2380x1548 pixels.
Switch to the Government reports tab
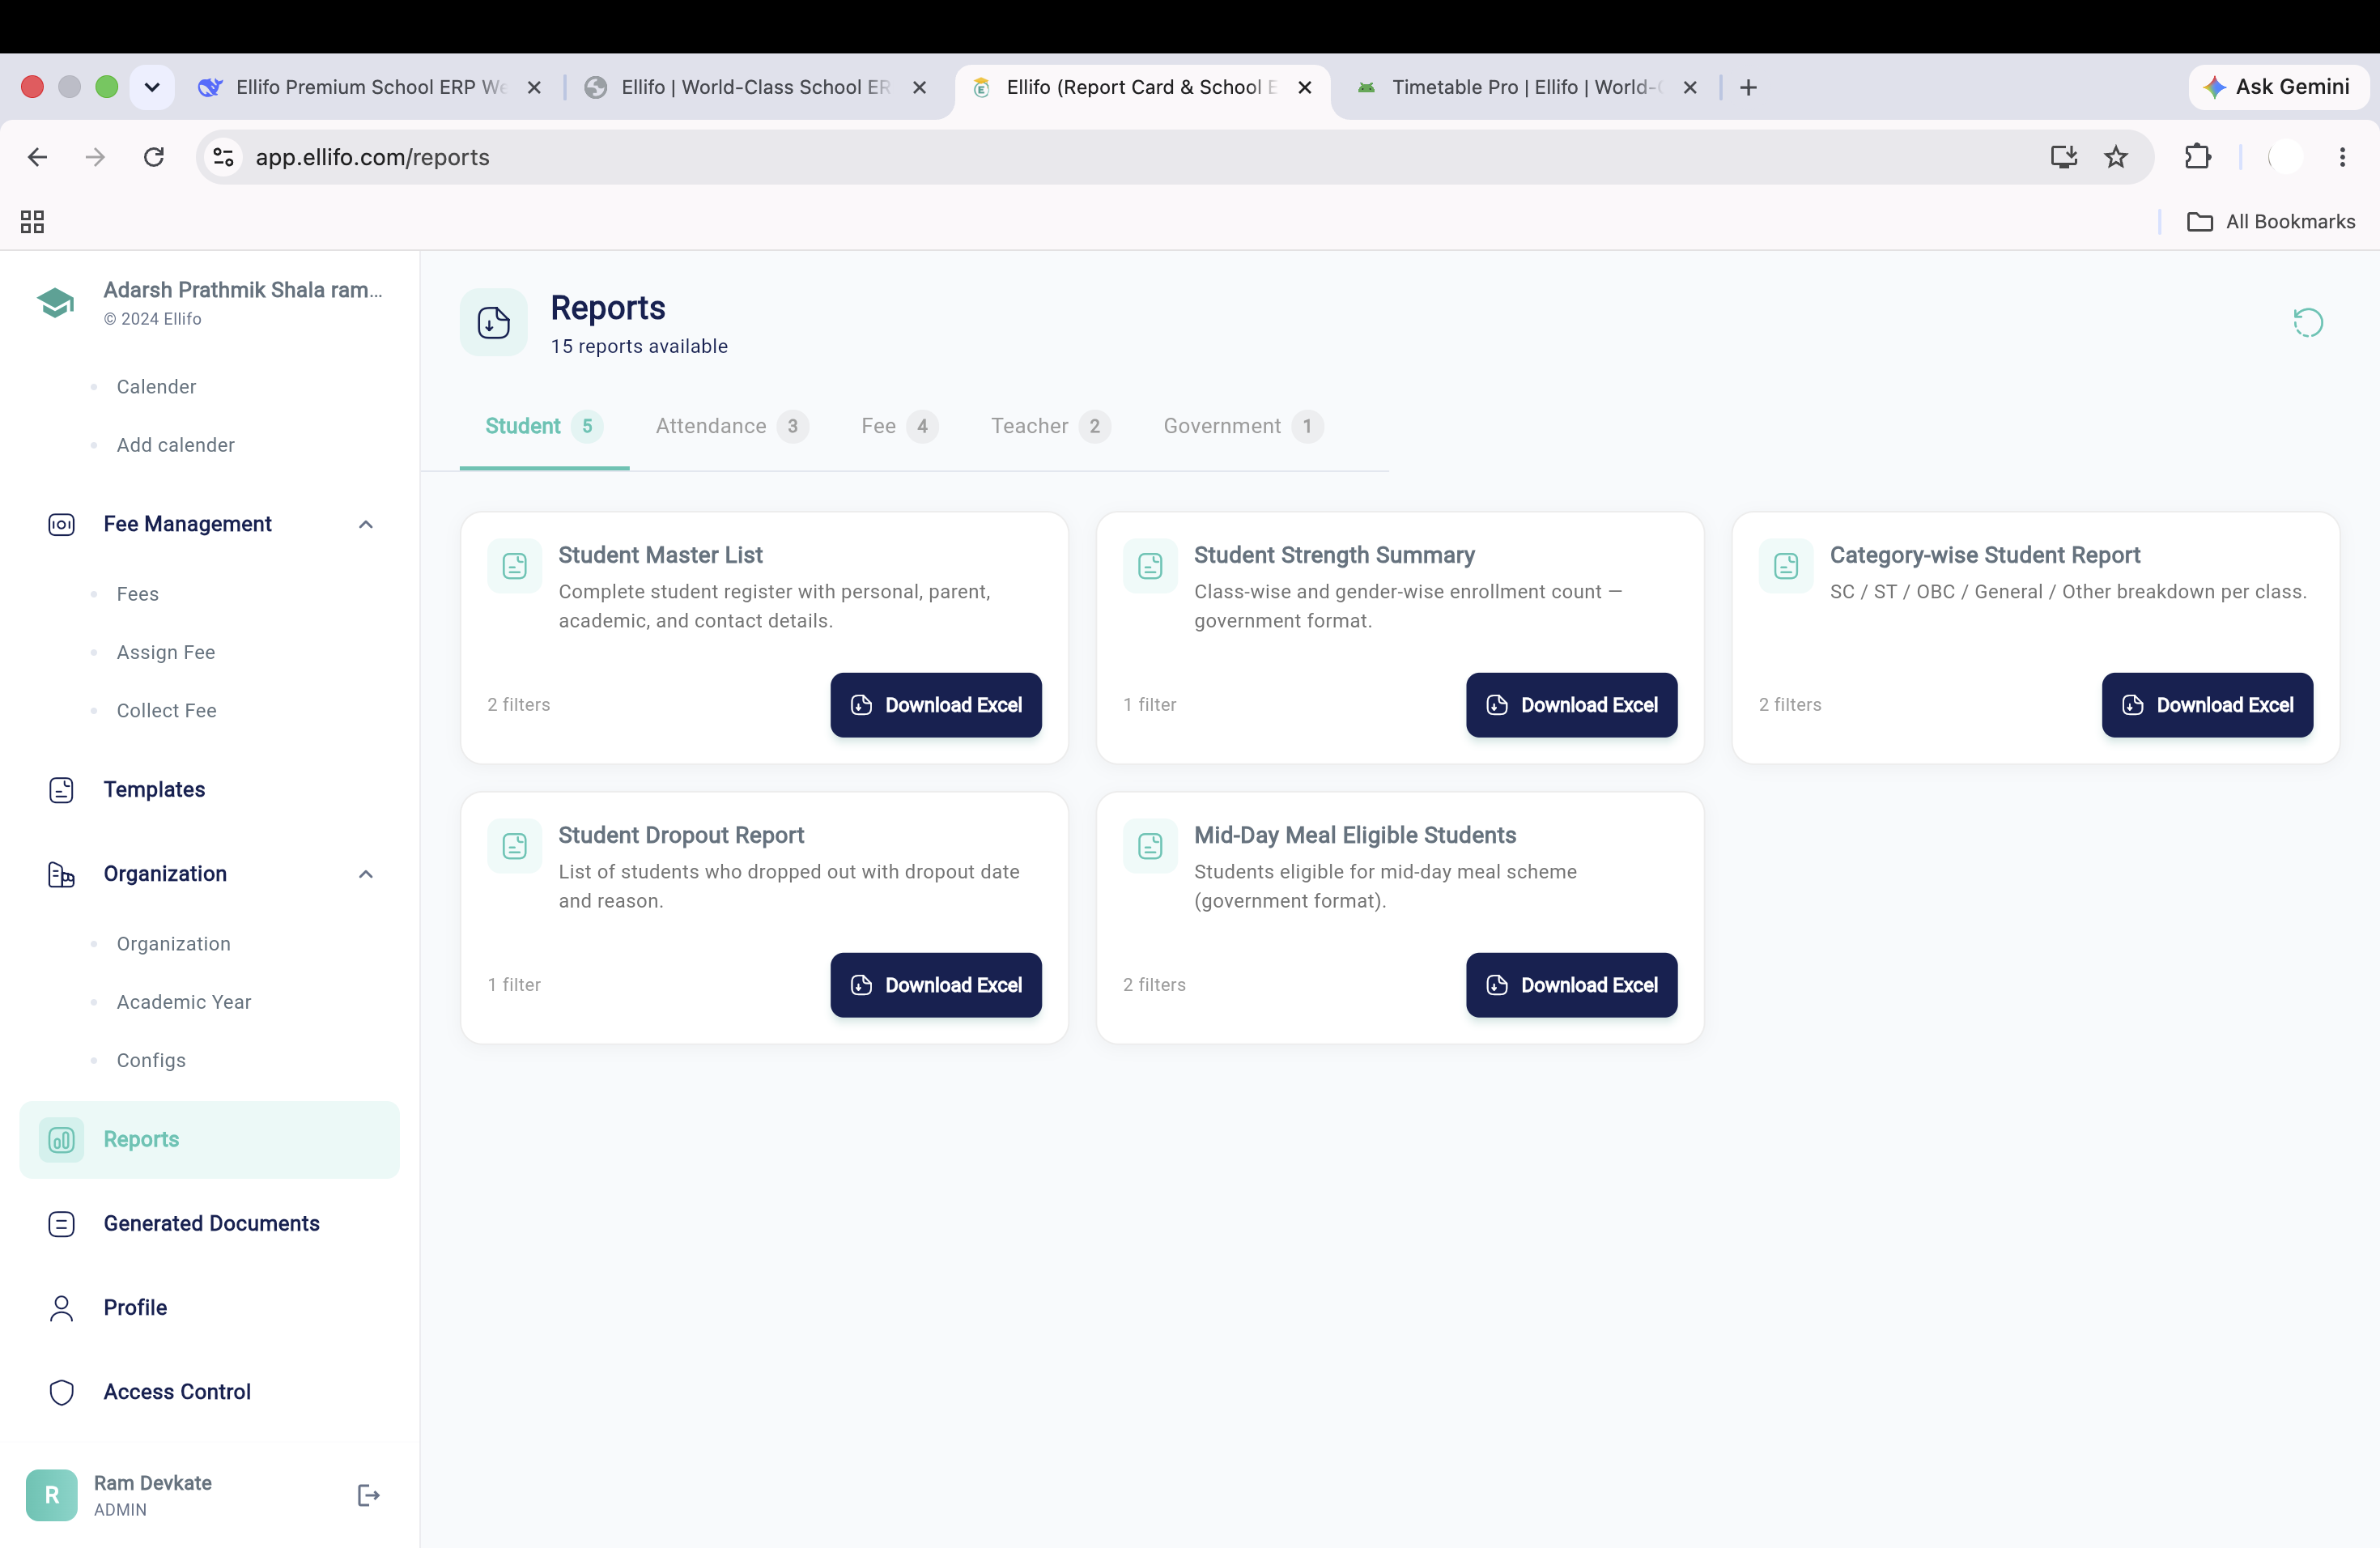[x=1243, y=426]
